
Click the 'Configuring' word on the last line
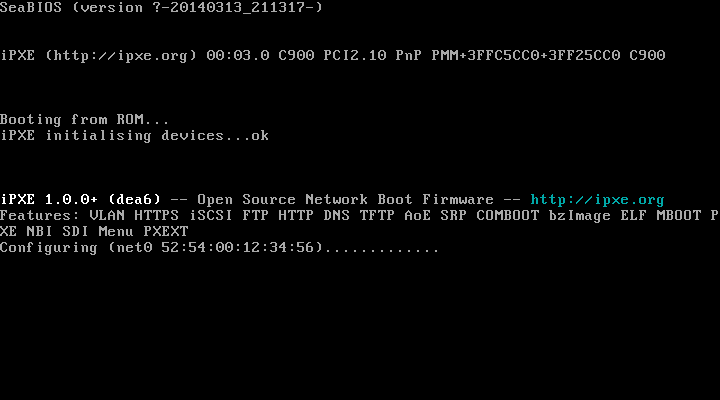49,248
